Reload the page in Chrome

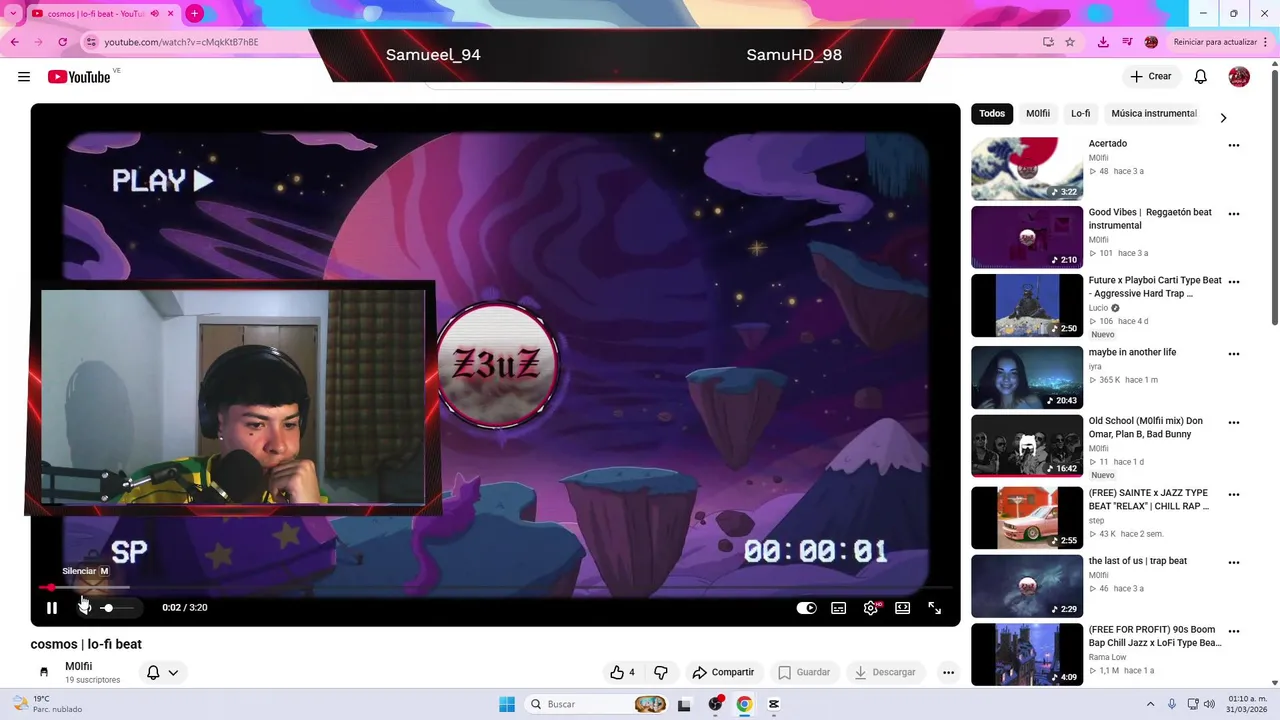pos(62,42)
